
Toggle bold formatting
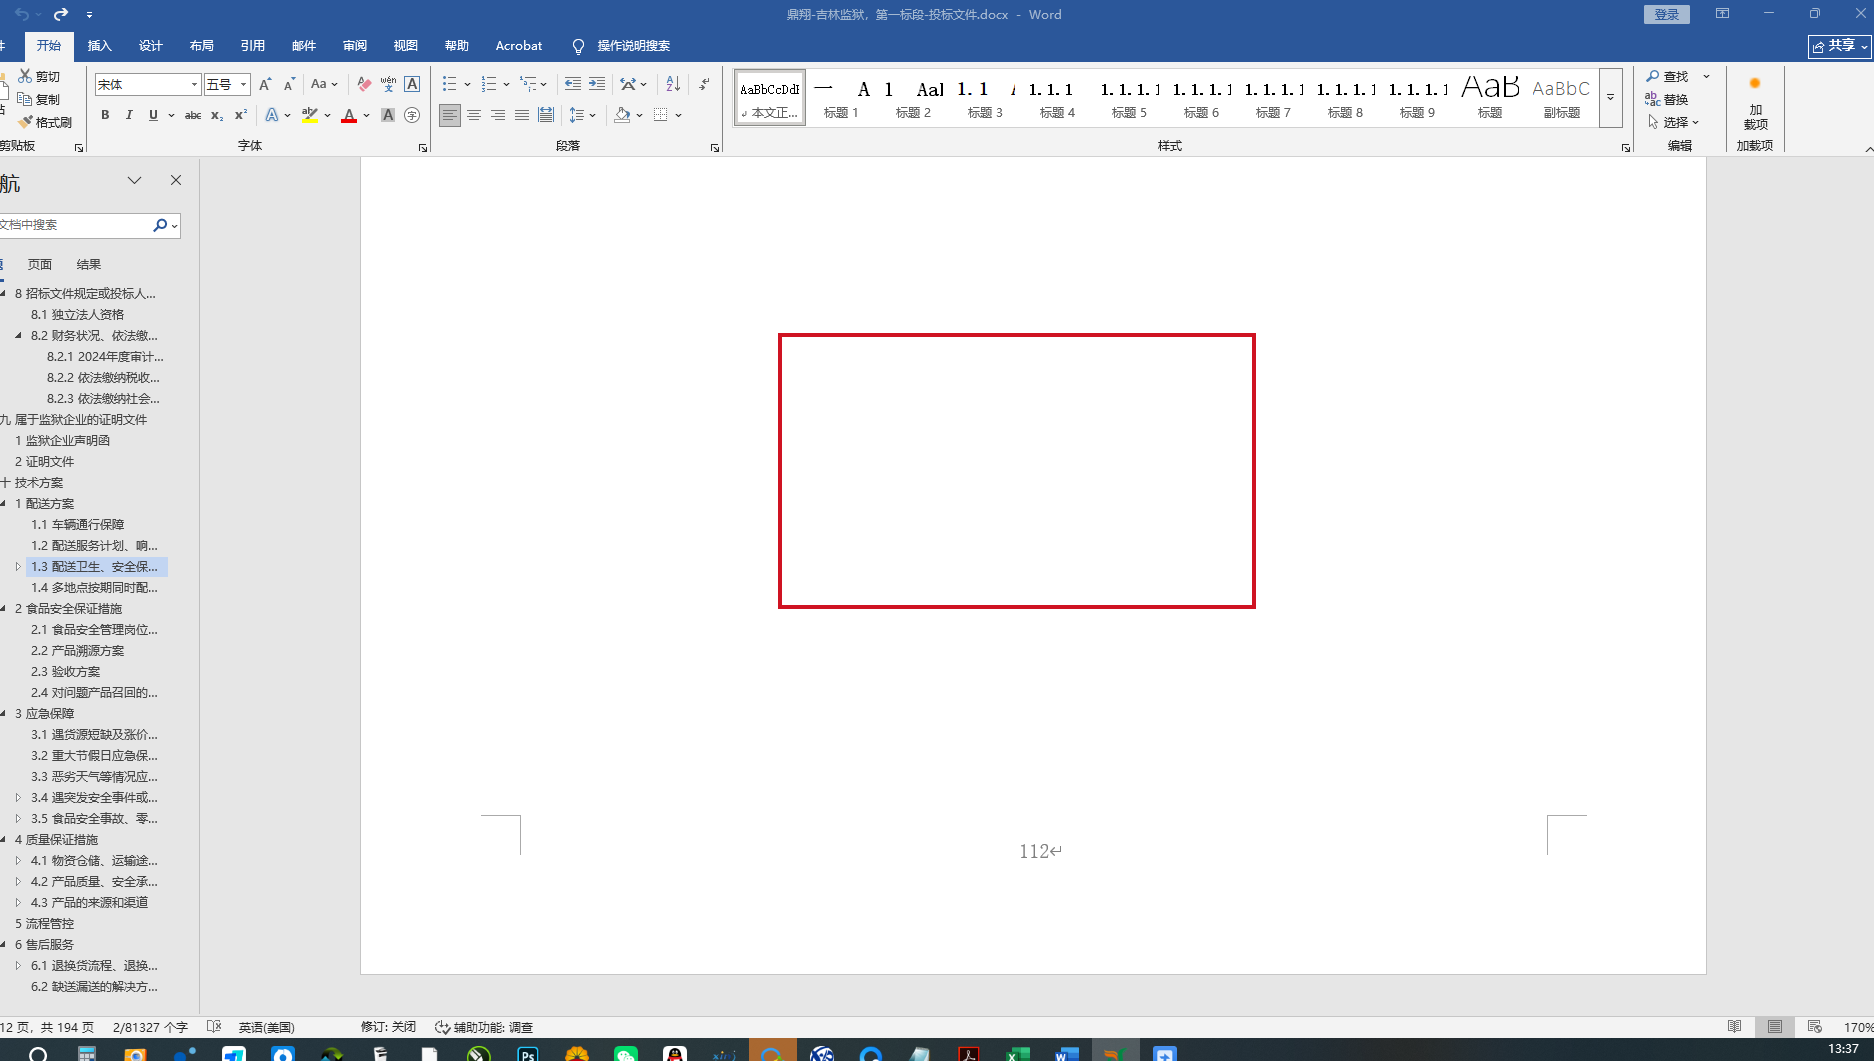(105, 115)
